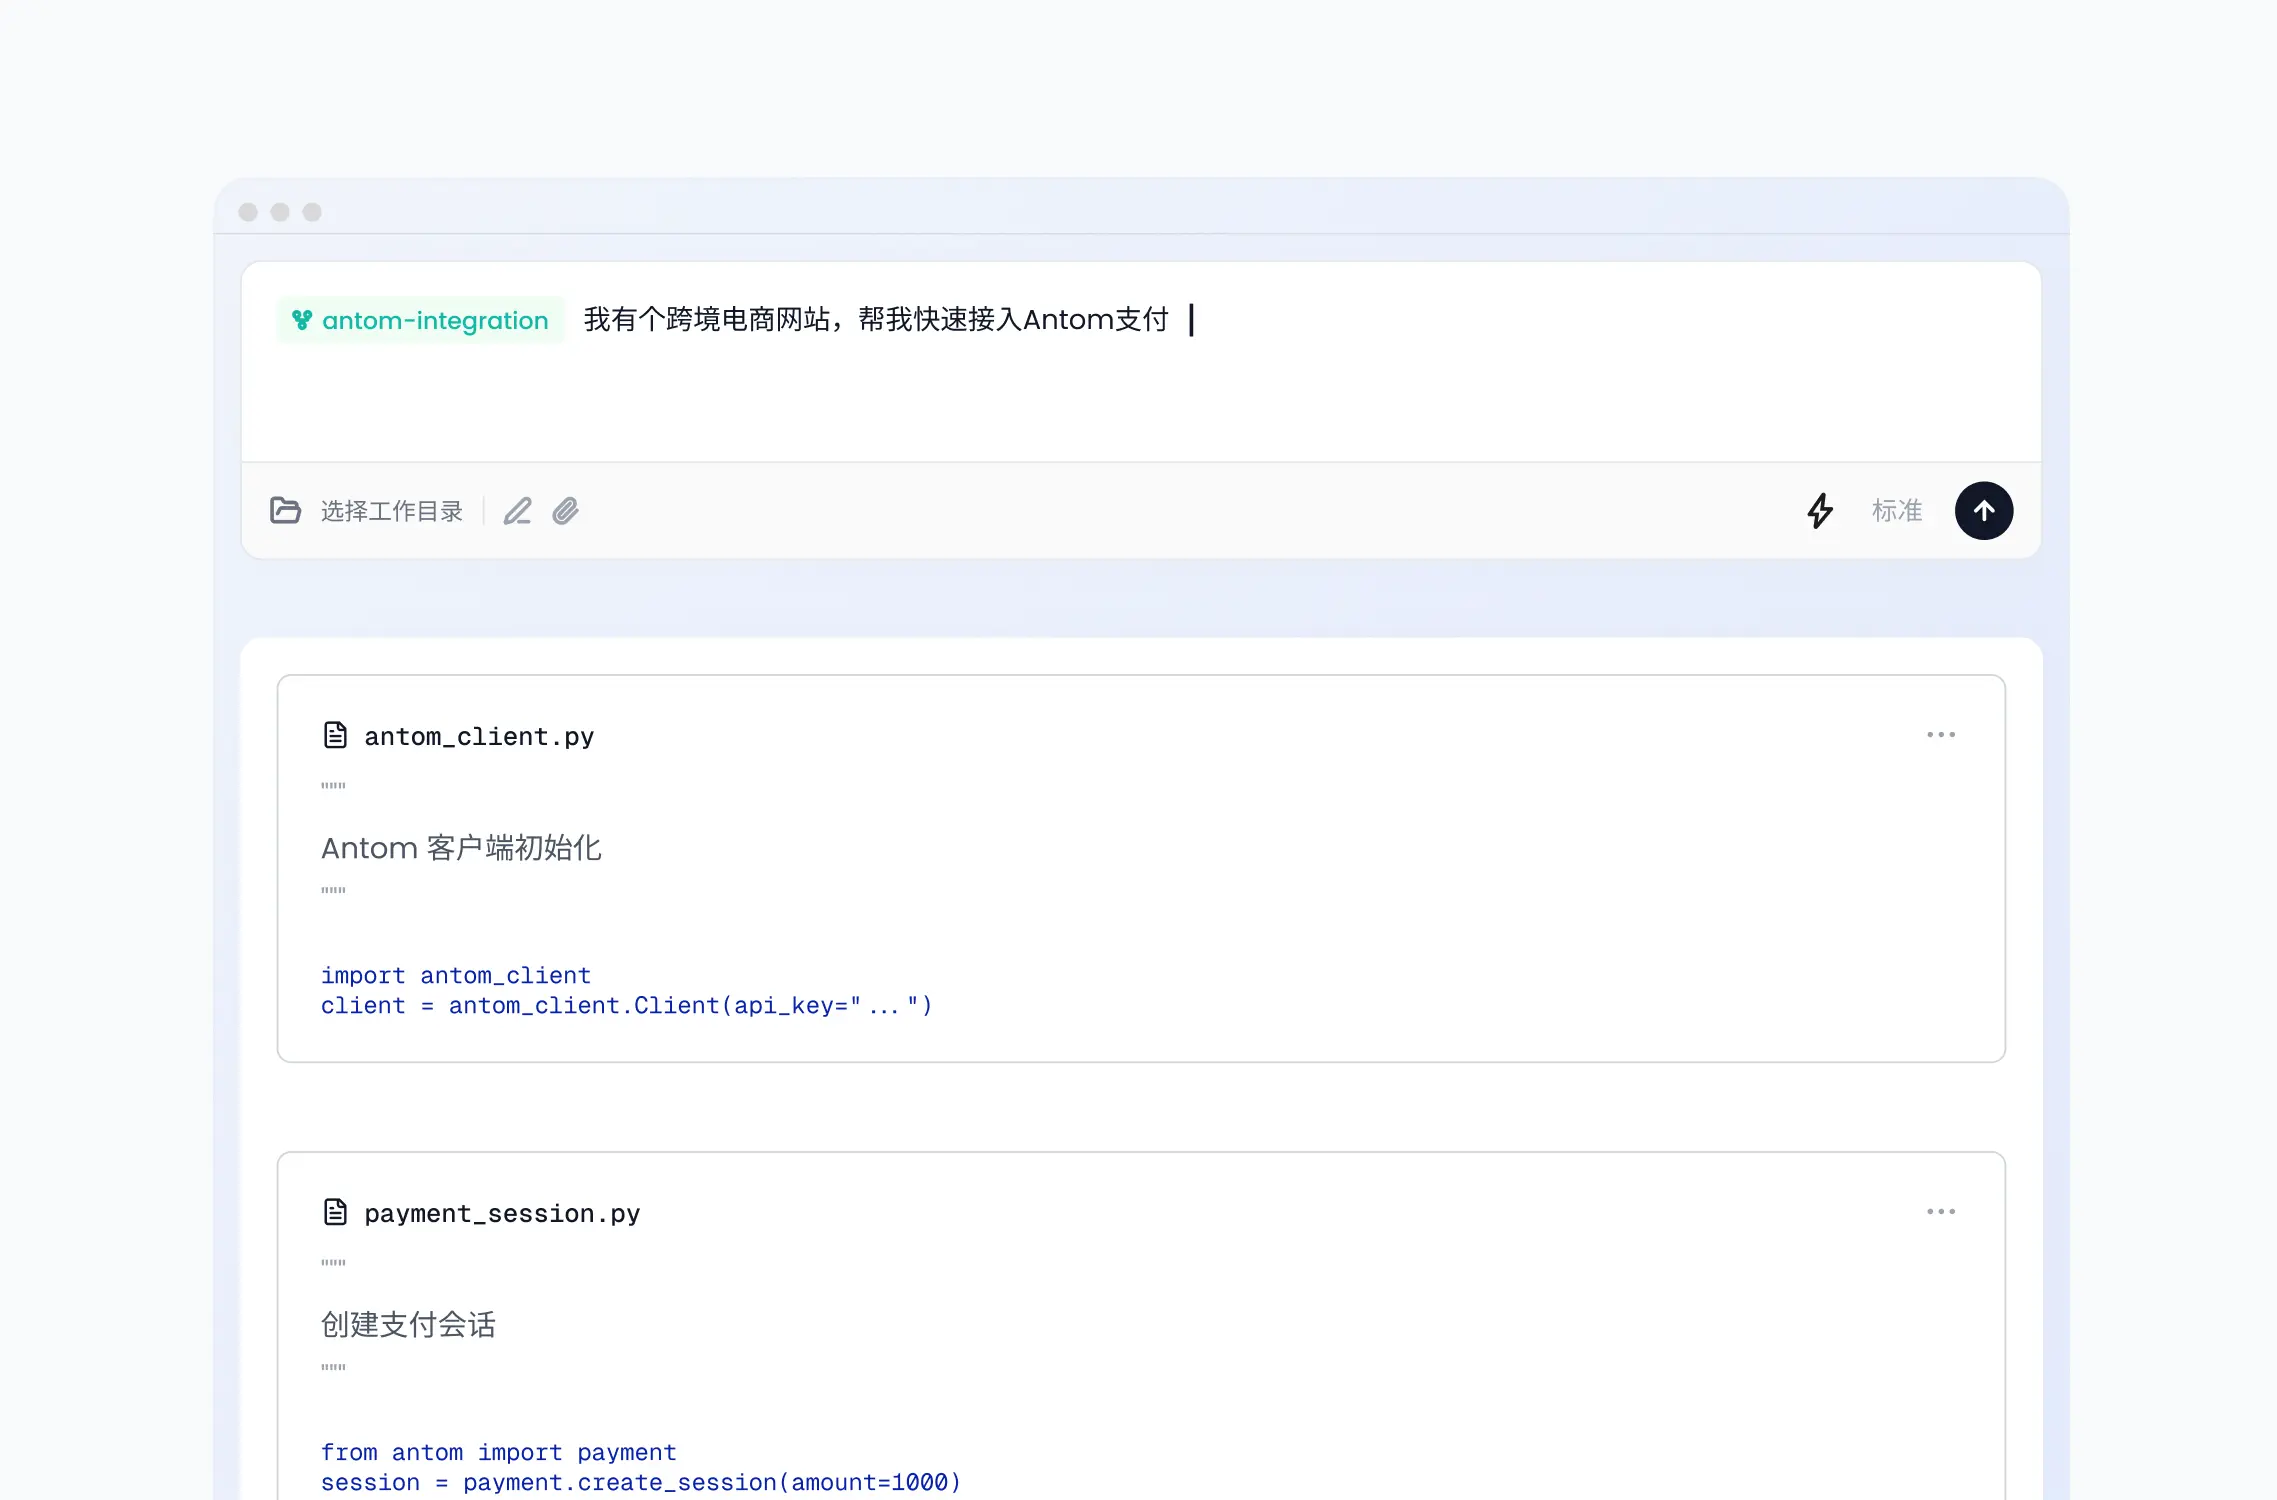Send the message with the arrow button
2277x1500 pixels.
1984,511
